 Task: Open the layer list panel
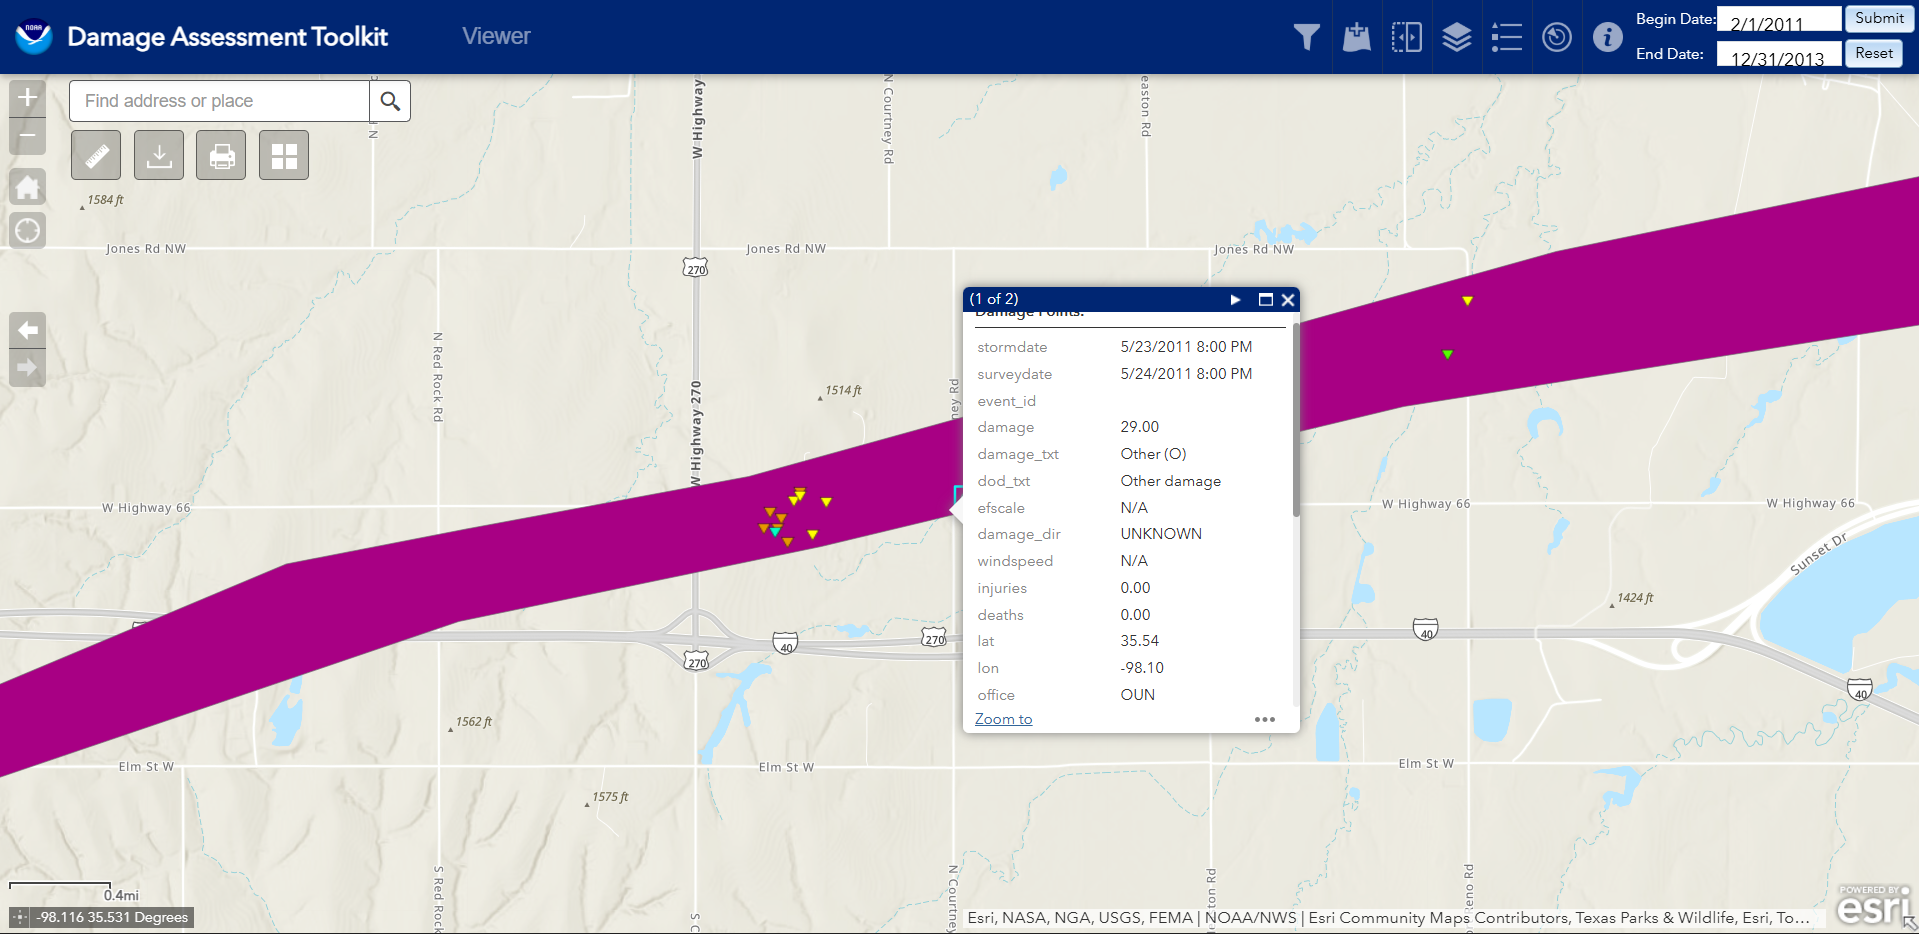click(1456, 38)
